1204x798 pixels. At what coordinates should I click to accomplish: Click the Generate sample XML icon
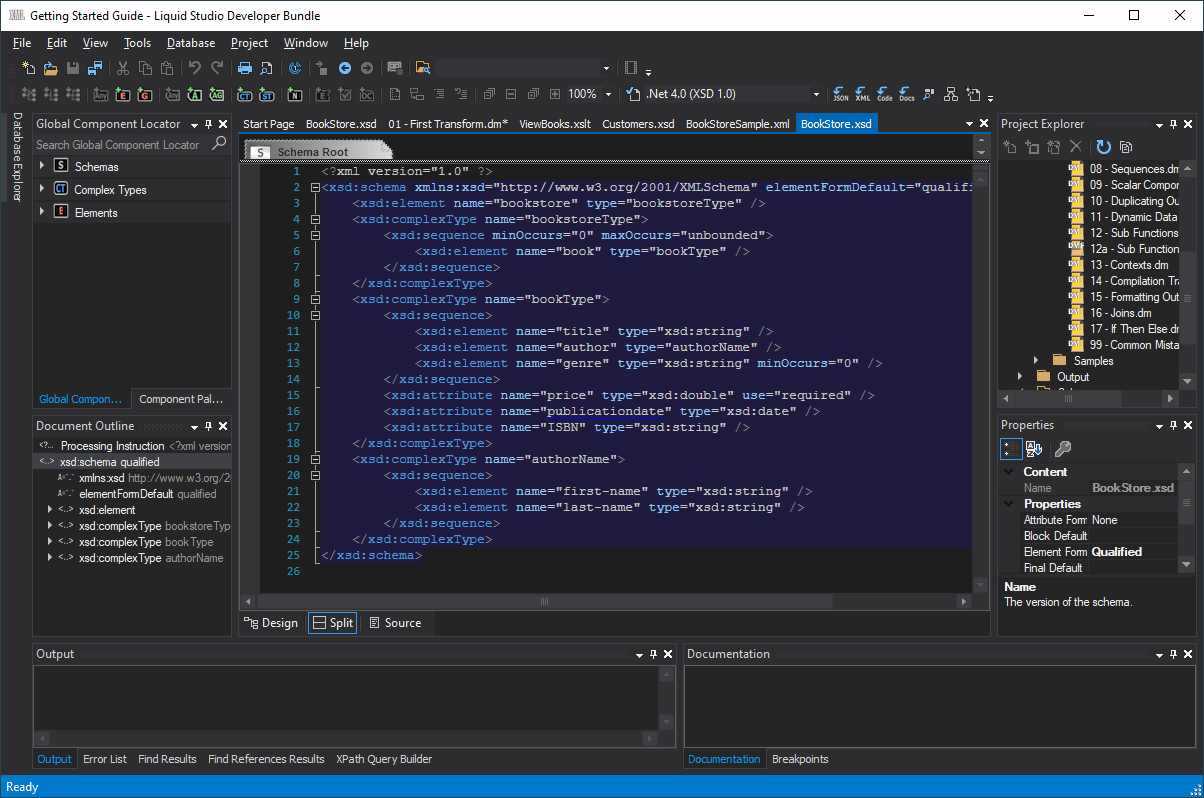[863, 94]
